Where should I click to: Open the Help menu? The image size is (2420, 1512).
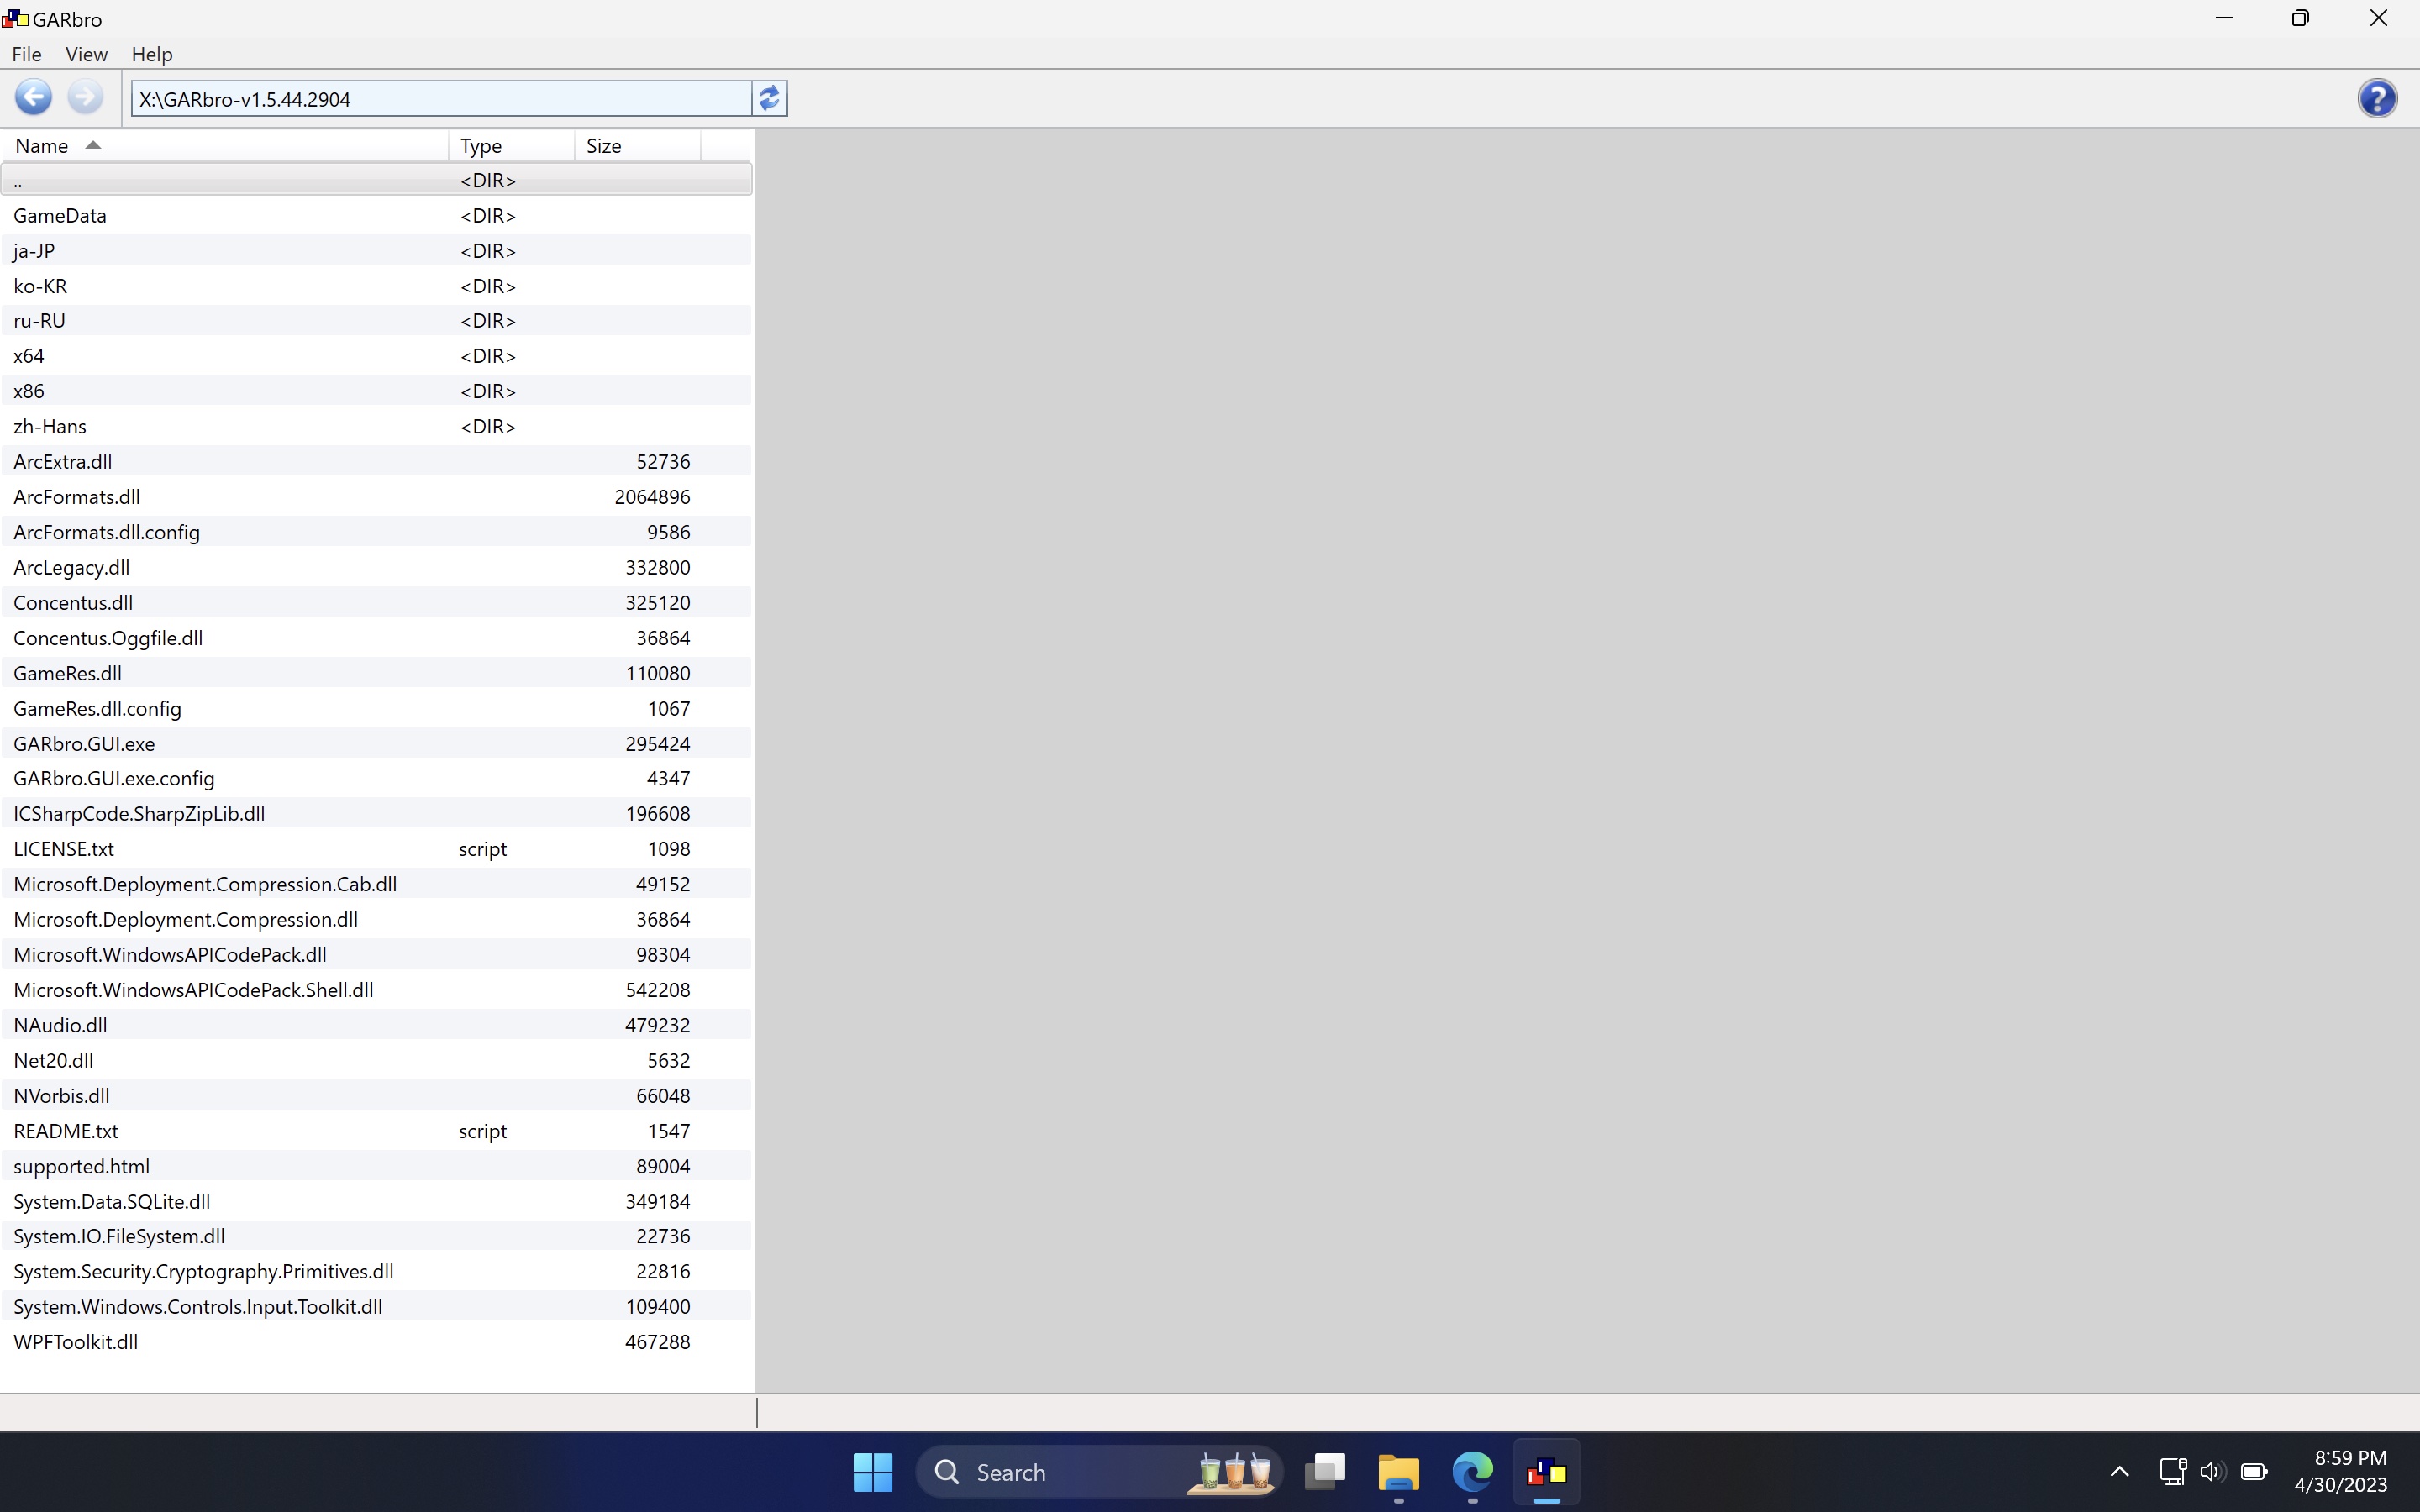pos(152,54)
